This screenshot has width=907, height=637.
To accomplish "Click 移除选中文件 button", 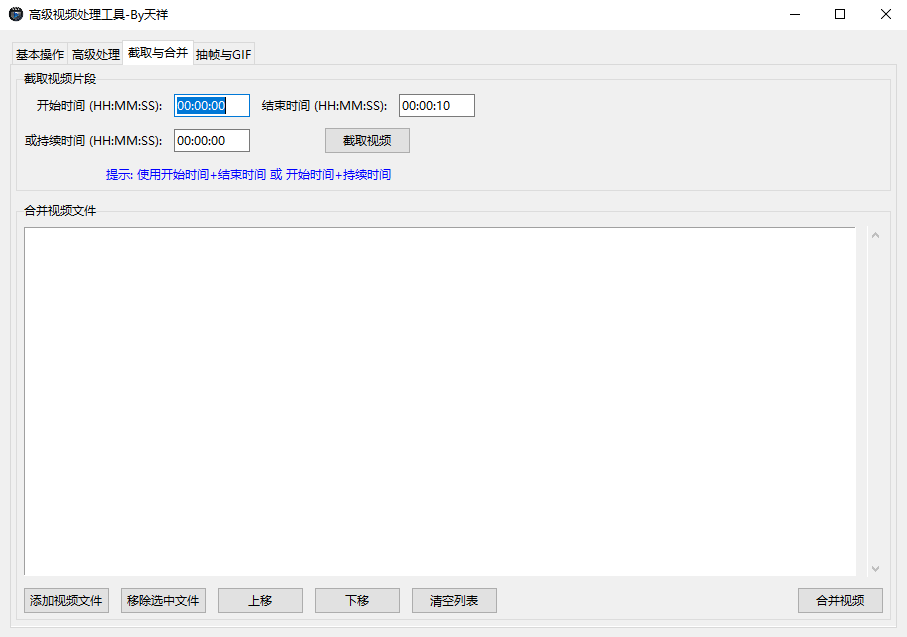I will 163,601.
